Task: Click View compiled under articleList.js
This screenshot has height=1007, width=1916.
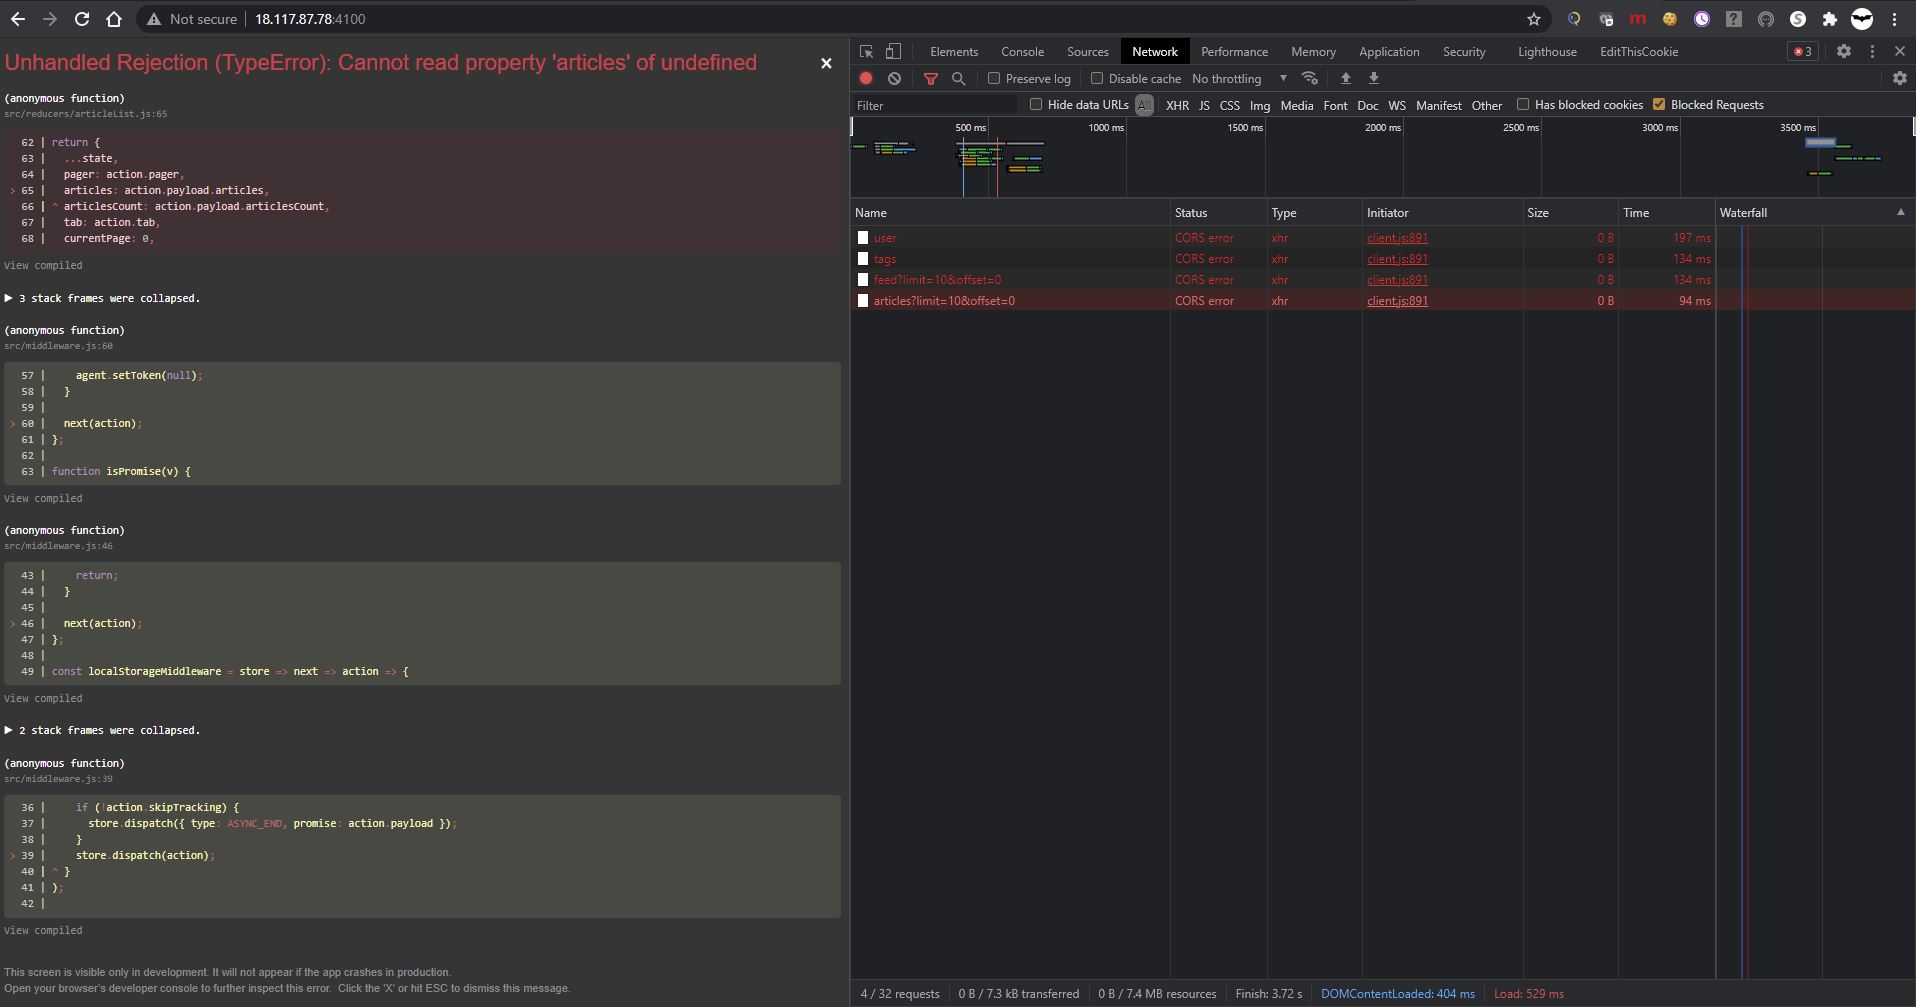Action: point(43,265)
